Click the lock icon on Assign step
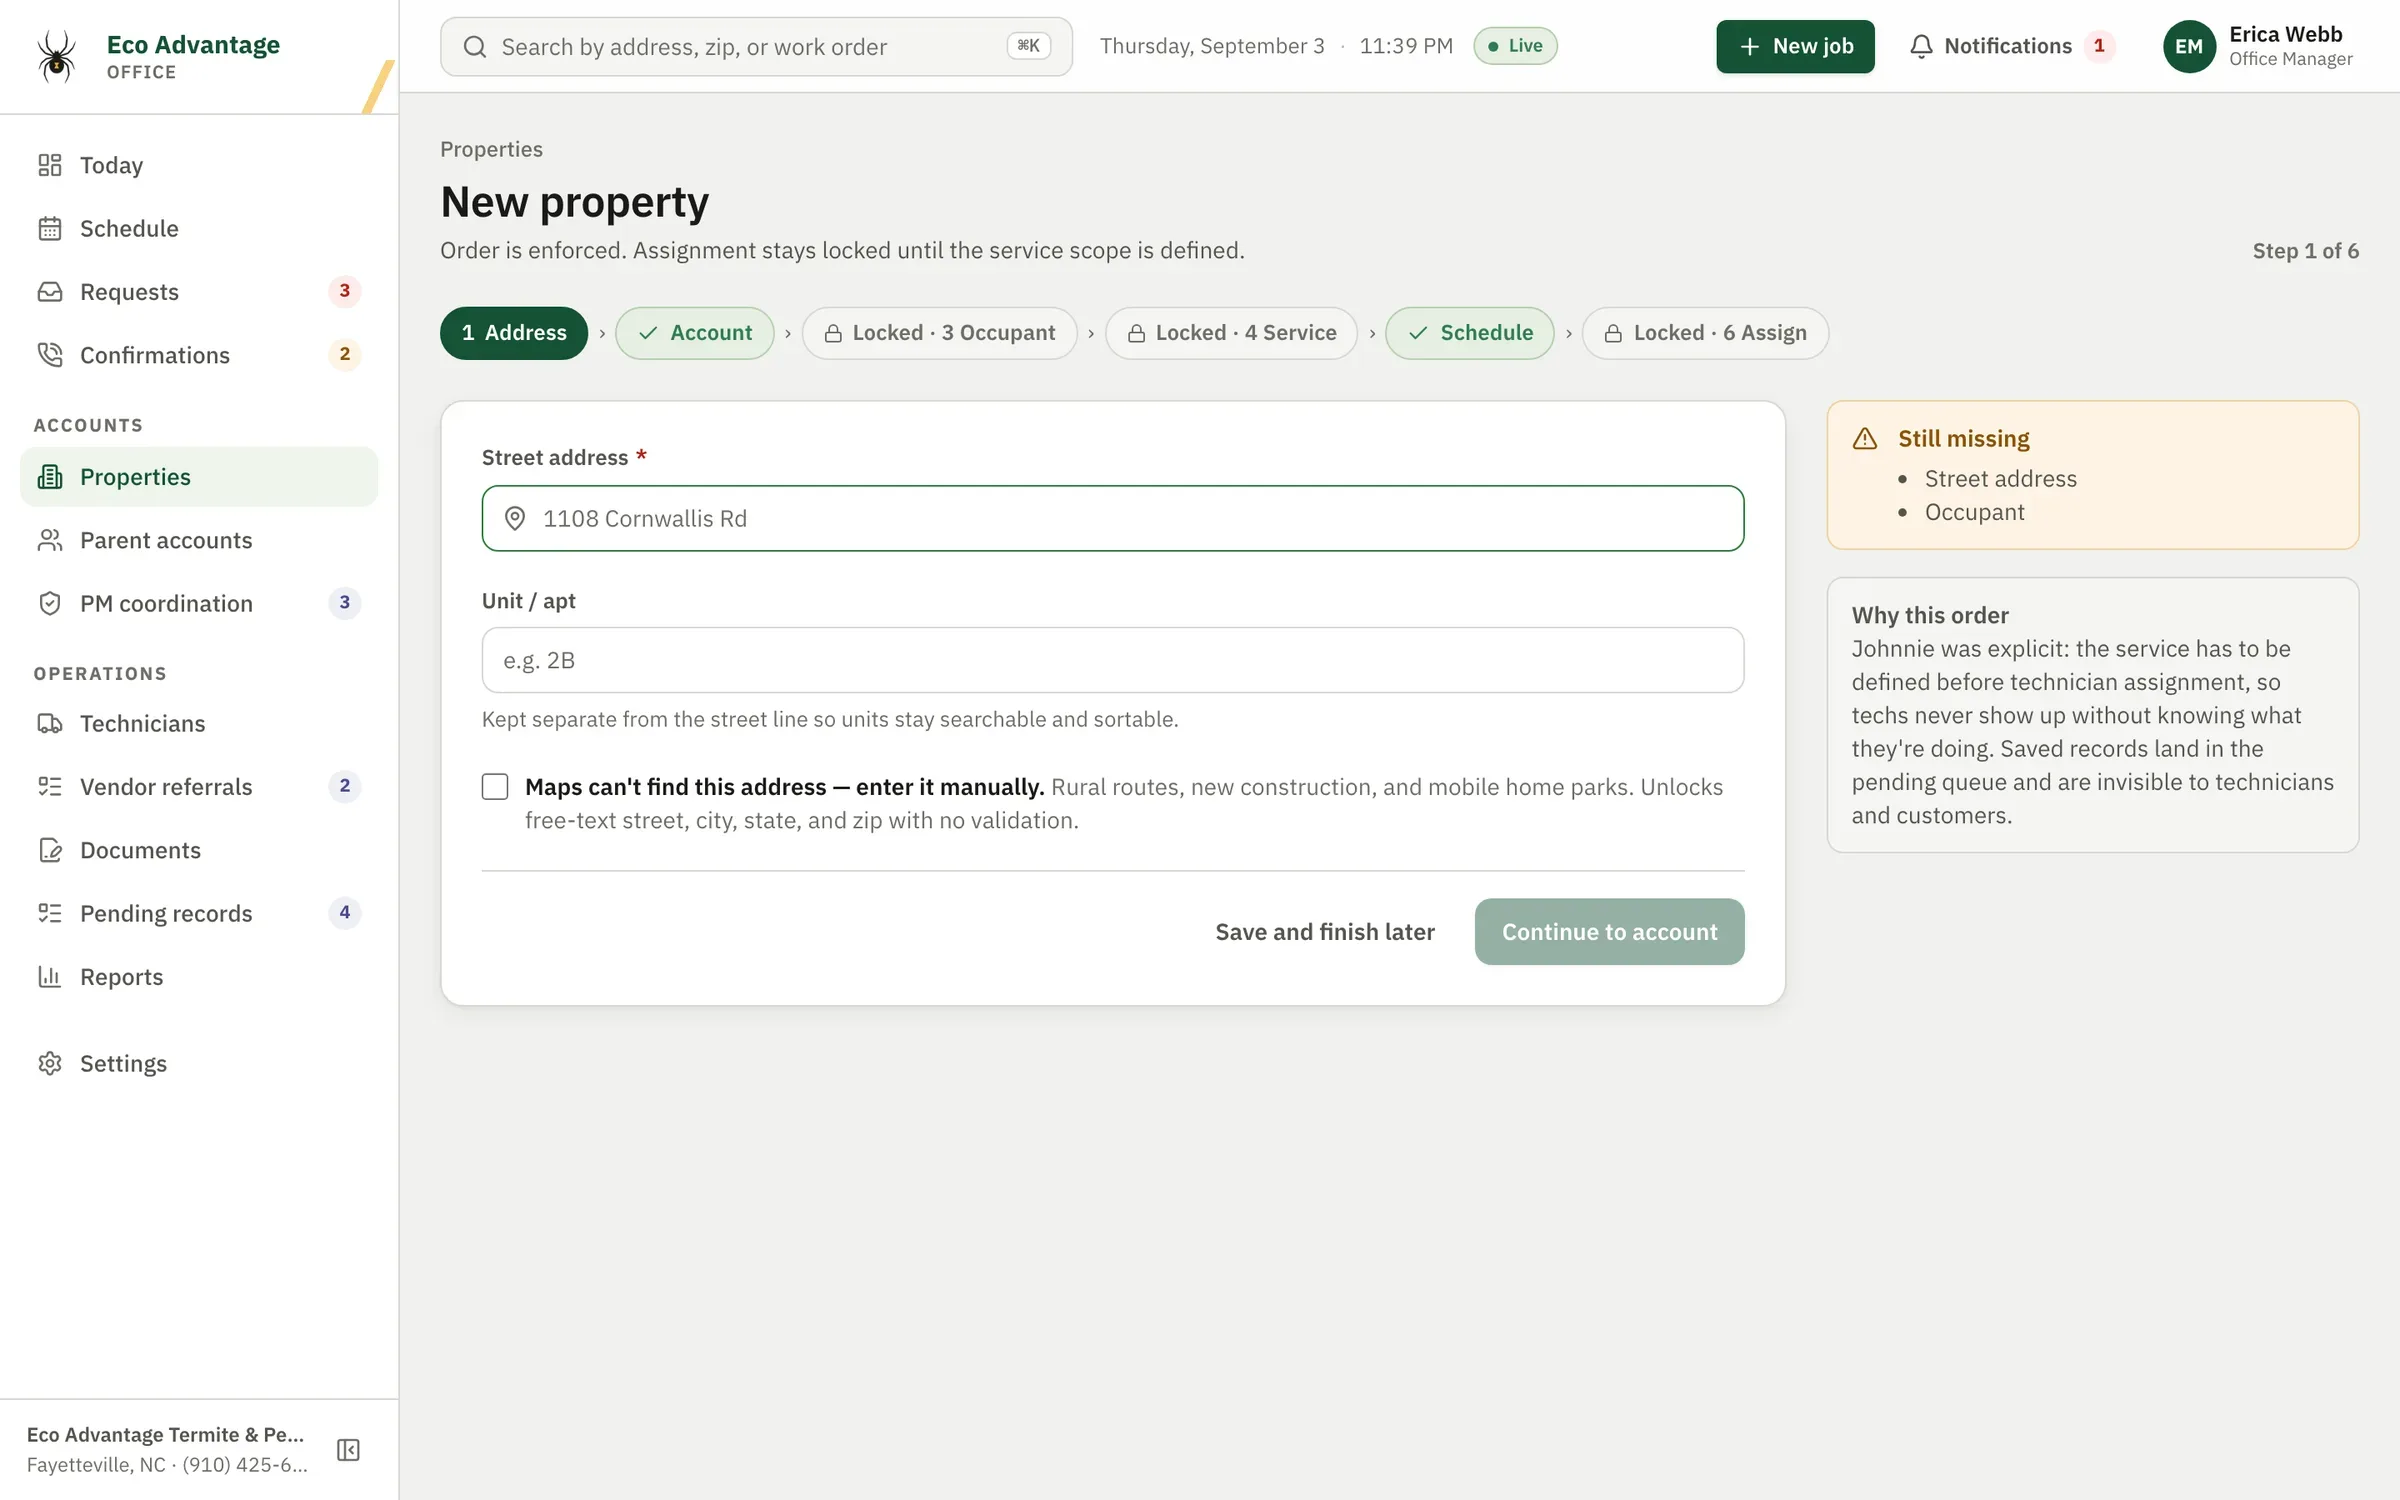The width and height of the screenshot is (2400, 1500). (x=1613, y=333)
